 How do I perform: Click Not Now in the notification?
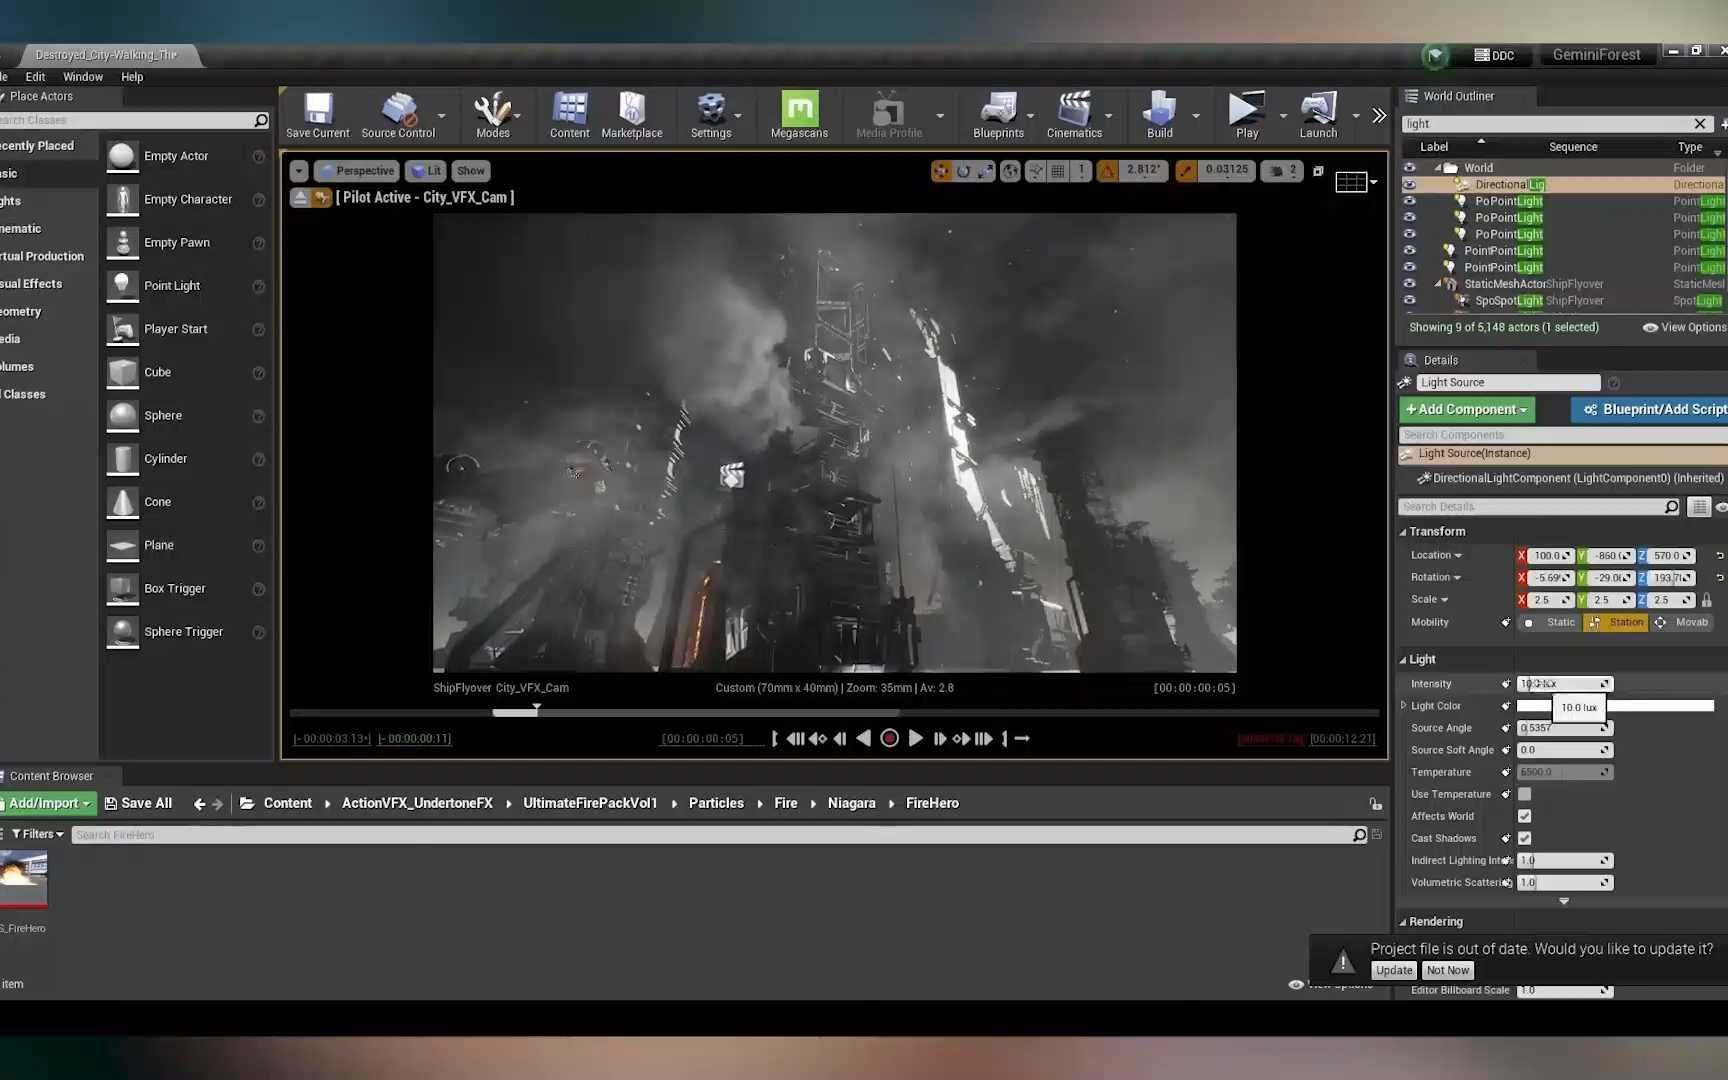[x=1447, y=971]
